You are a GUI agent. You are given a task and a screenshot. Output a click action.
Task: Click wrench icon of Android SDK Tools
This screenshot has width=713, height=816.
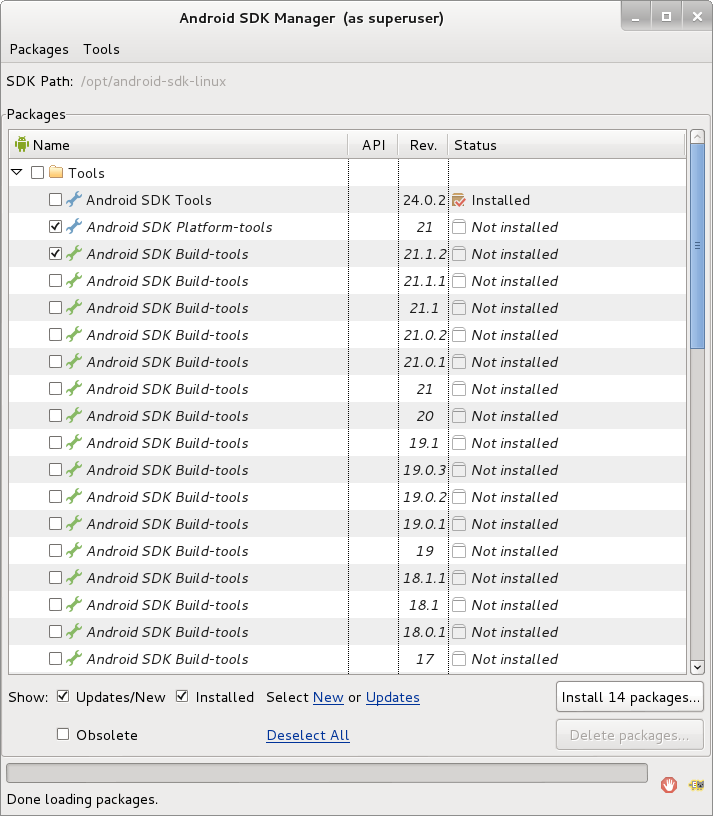point(74,199)
